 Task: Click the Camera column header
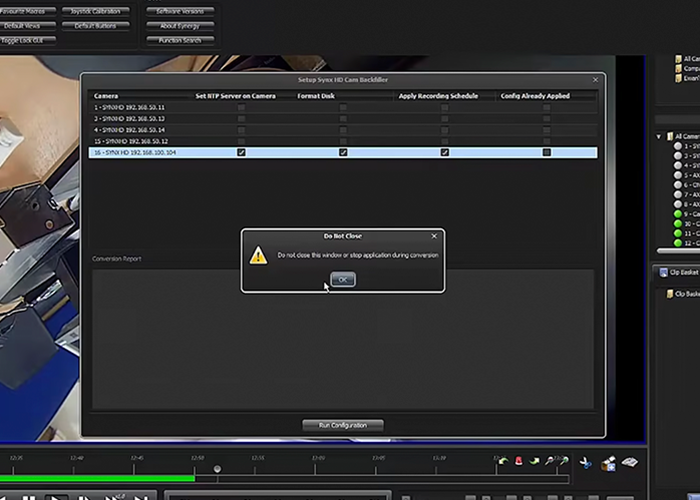click(x=106, y=96)
